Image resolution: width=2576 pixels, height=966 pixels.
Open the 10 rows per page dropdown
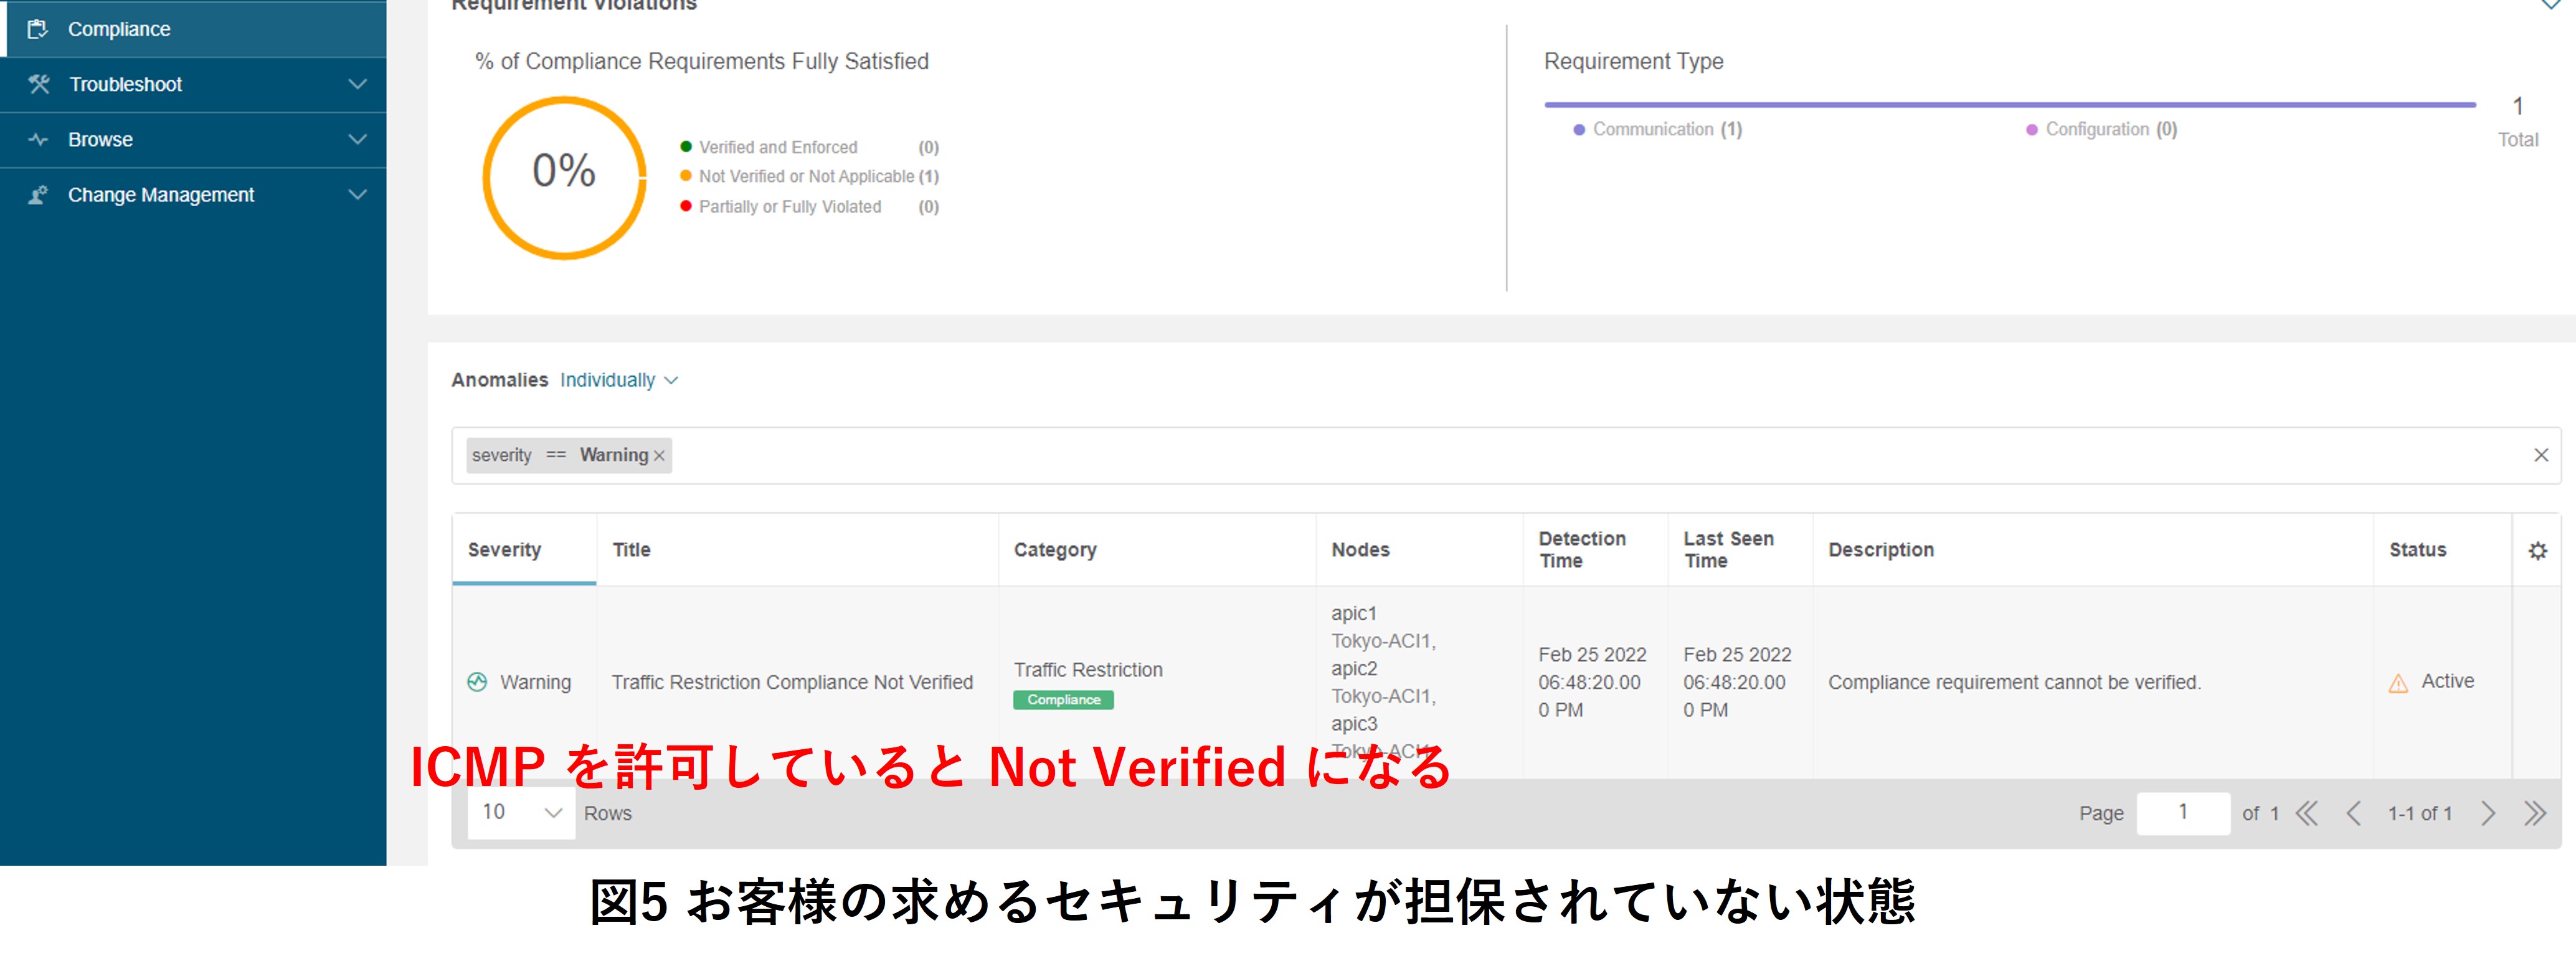[522, 812]
